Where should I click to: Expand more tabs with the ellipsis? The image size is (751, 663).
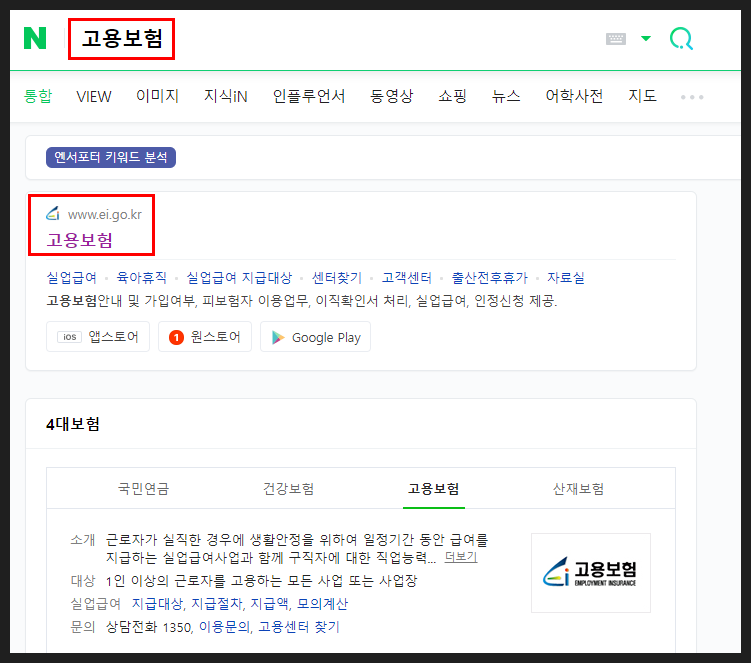click(692, 97)
